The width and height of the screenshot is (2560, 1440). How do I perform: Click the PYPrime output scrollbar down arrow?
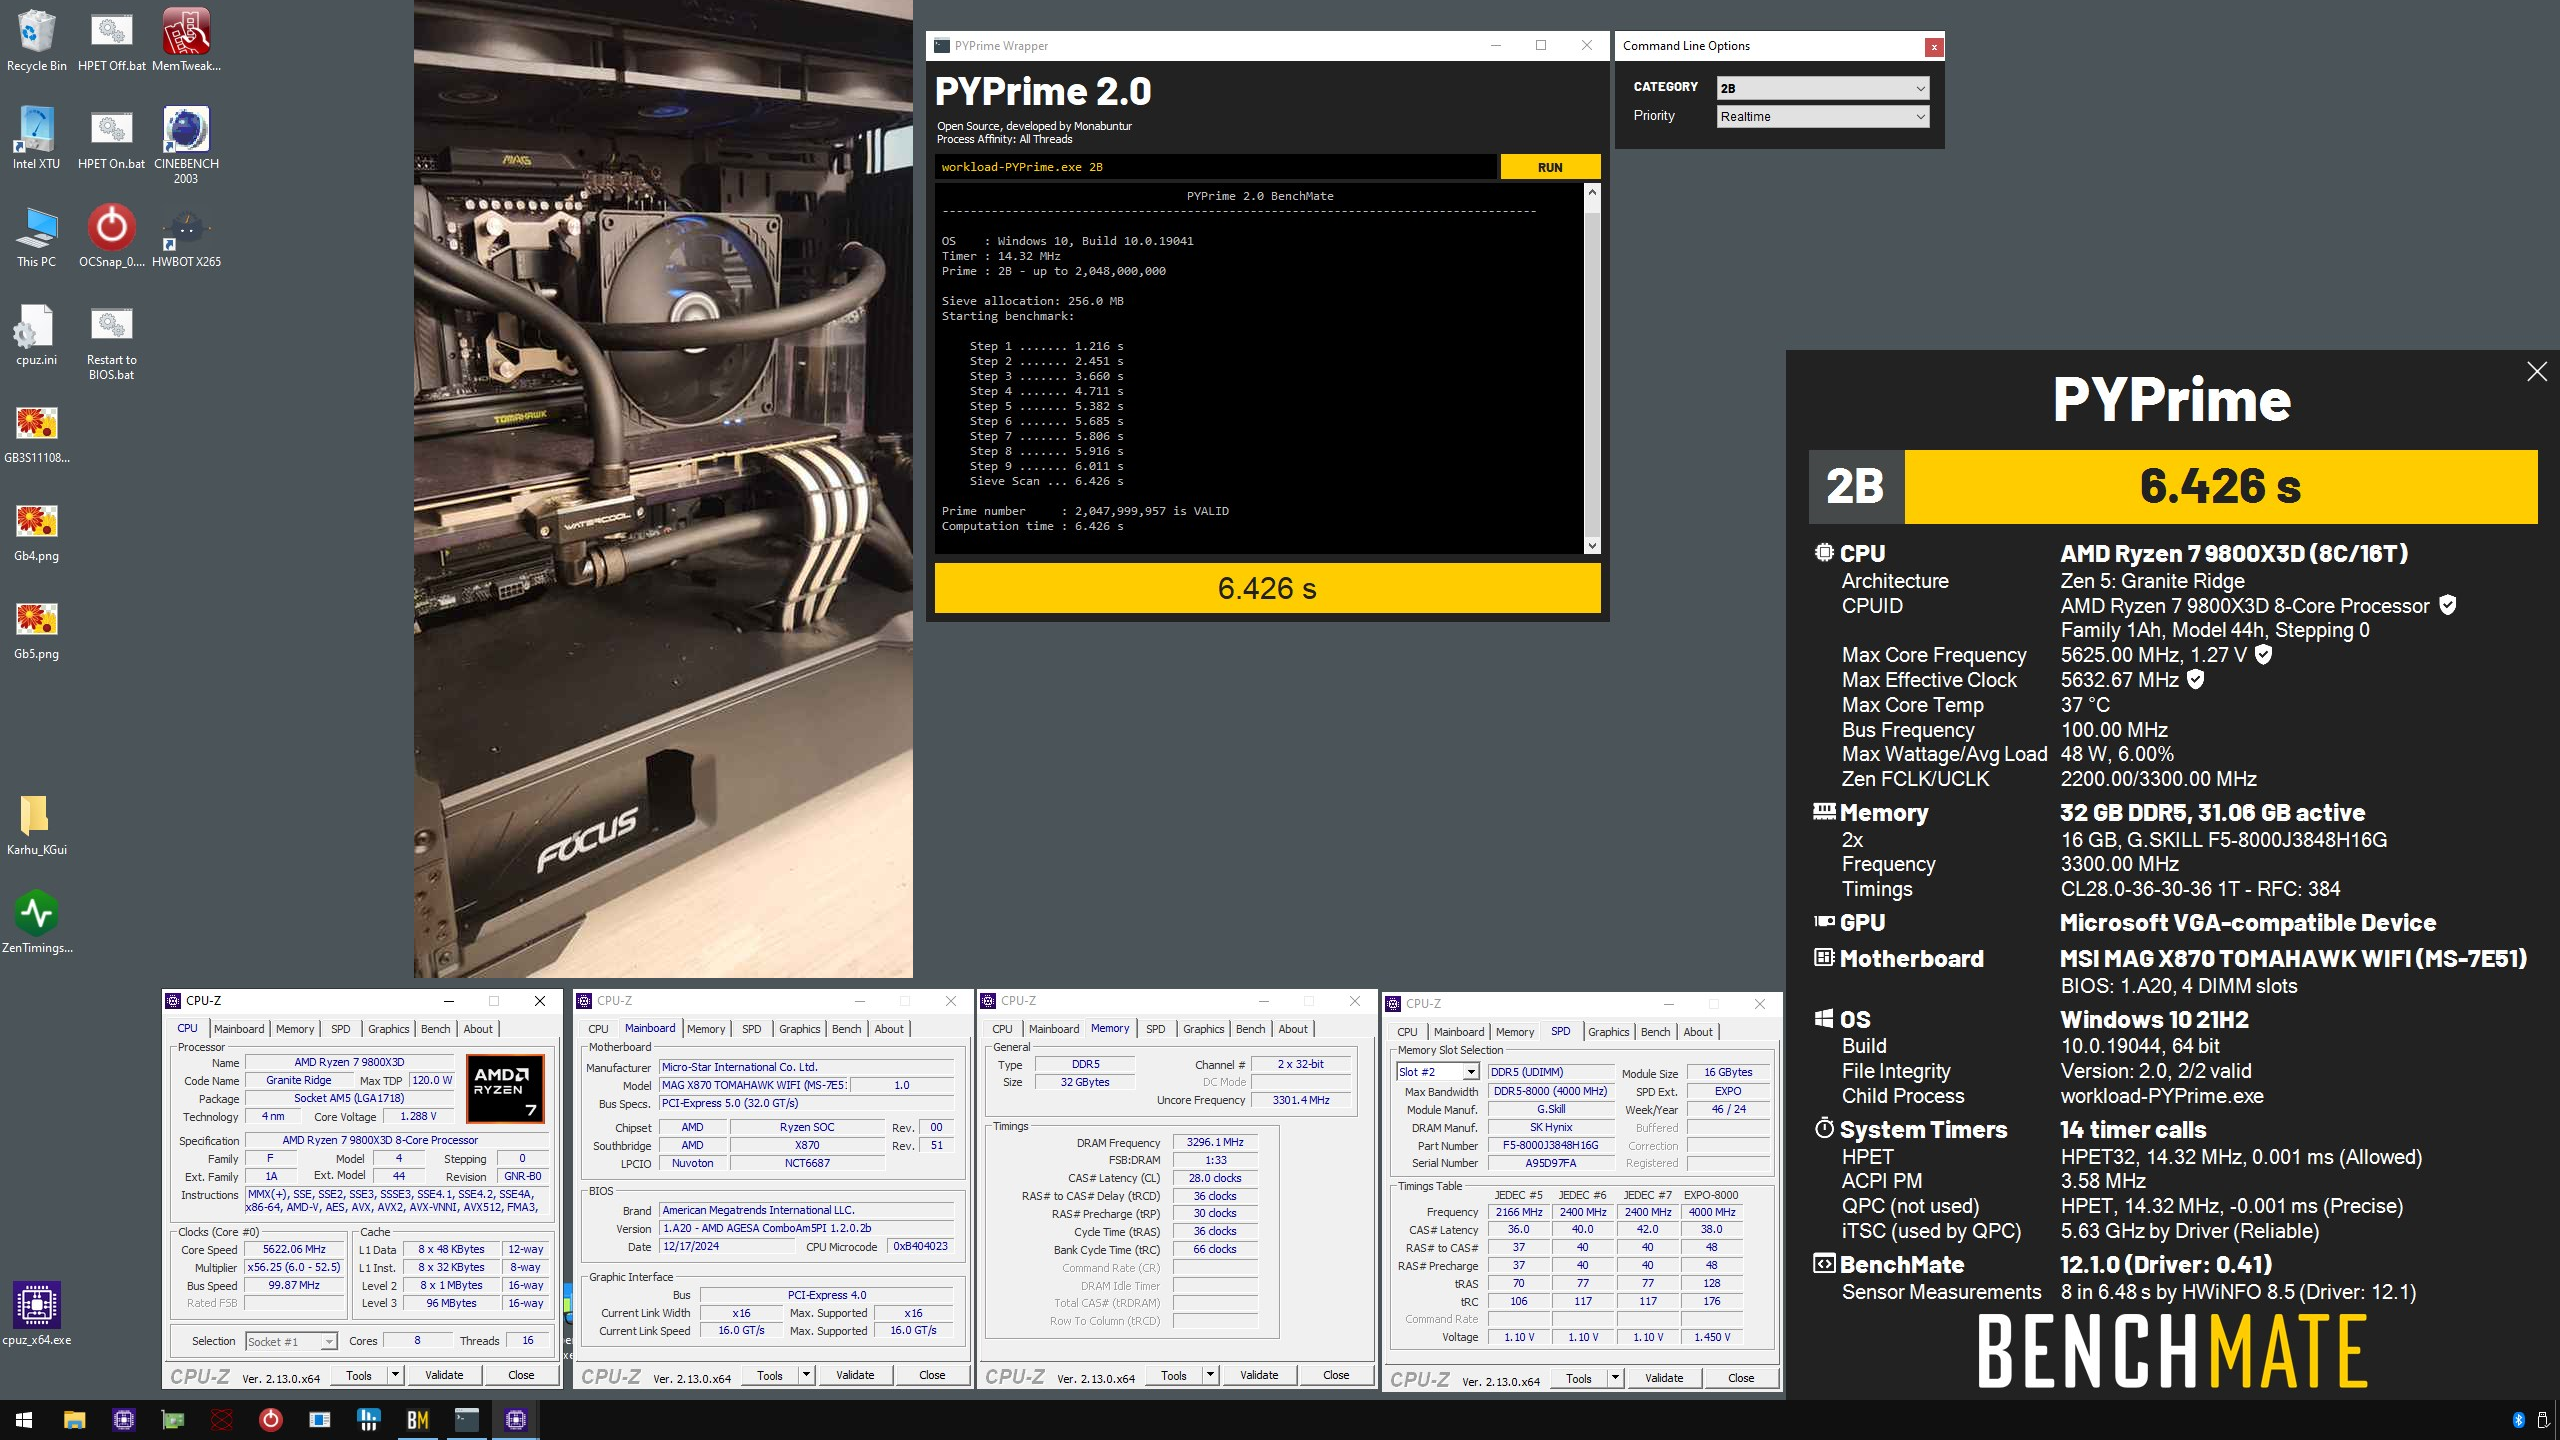[1592, 545]
